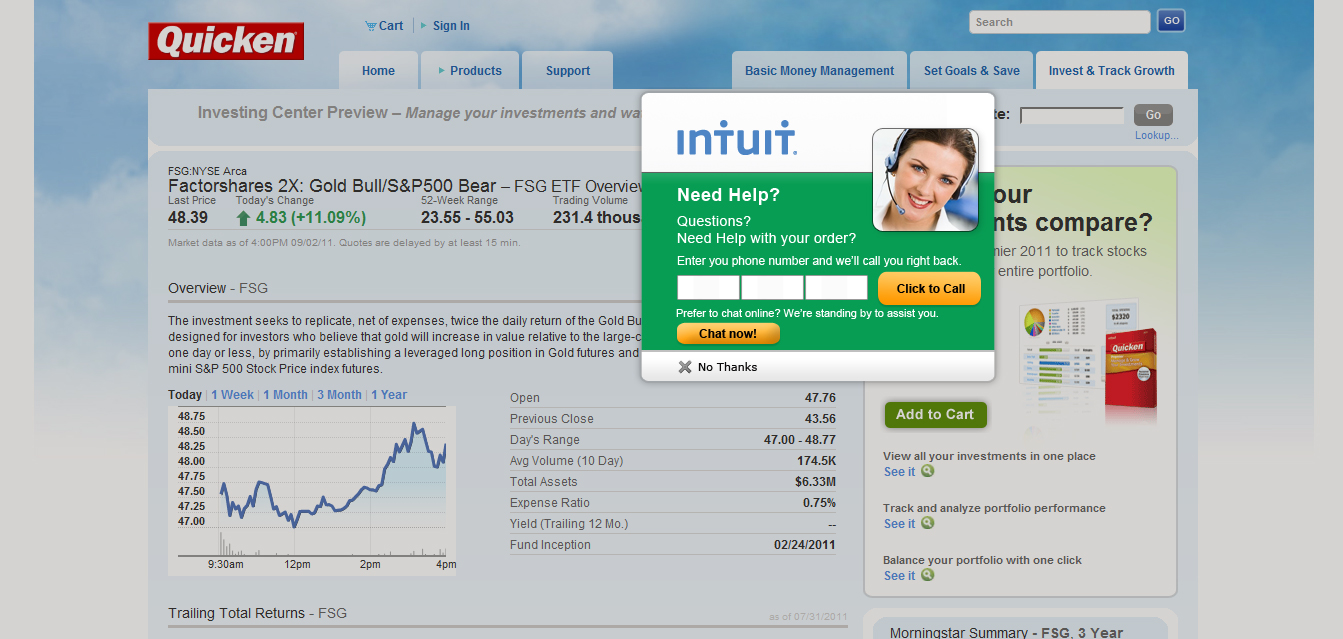This screenshot has height=639, width=1343.
Task: Click the Search input field
Action: point(1059,22)
